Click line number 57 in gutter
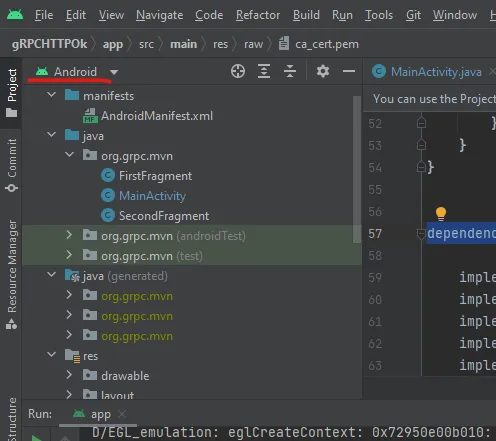496x441 pixels. click(x=375, y=234)
